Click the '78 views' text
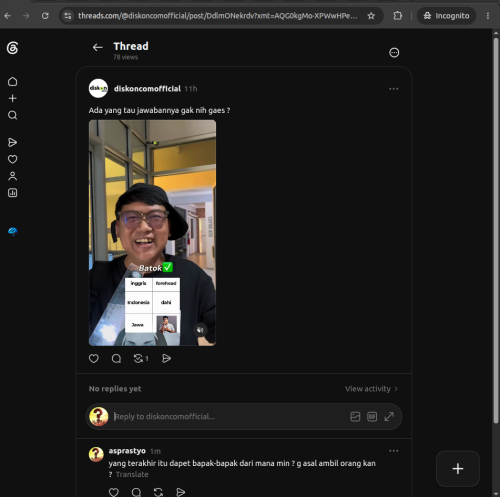This screenshot has height=497, width=500. pyautogui.click(x=125, y=57)
